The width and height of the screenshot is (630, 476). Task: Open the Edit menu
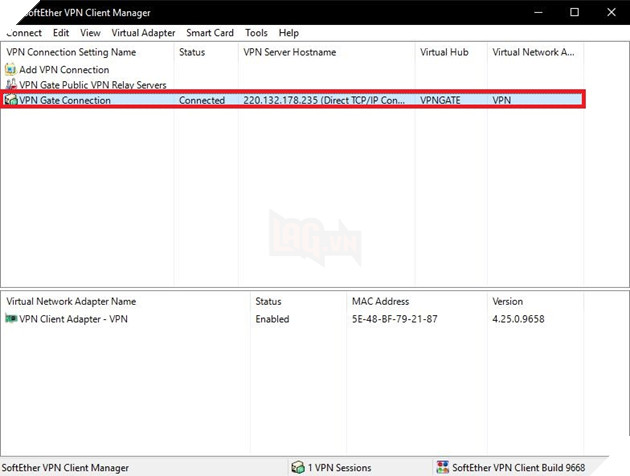(61, 33)
